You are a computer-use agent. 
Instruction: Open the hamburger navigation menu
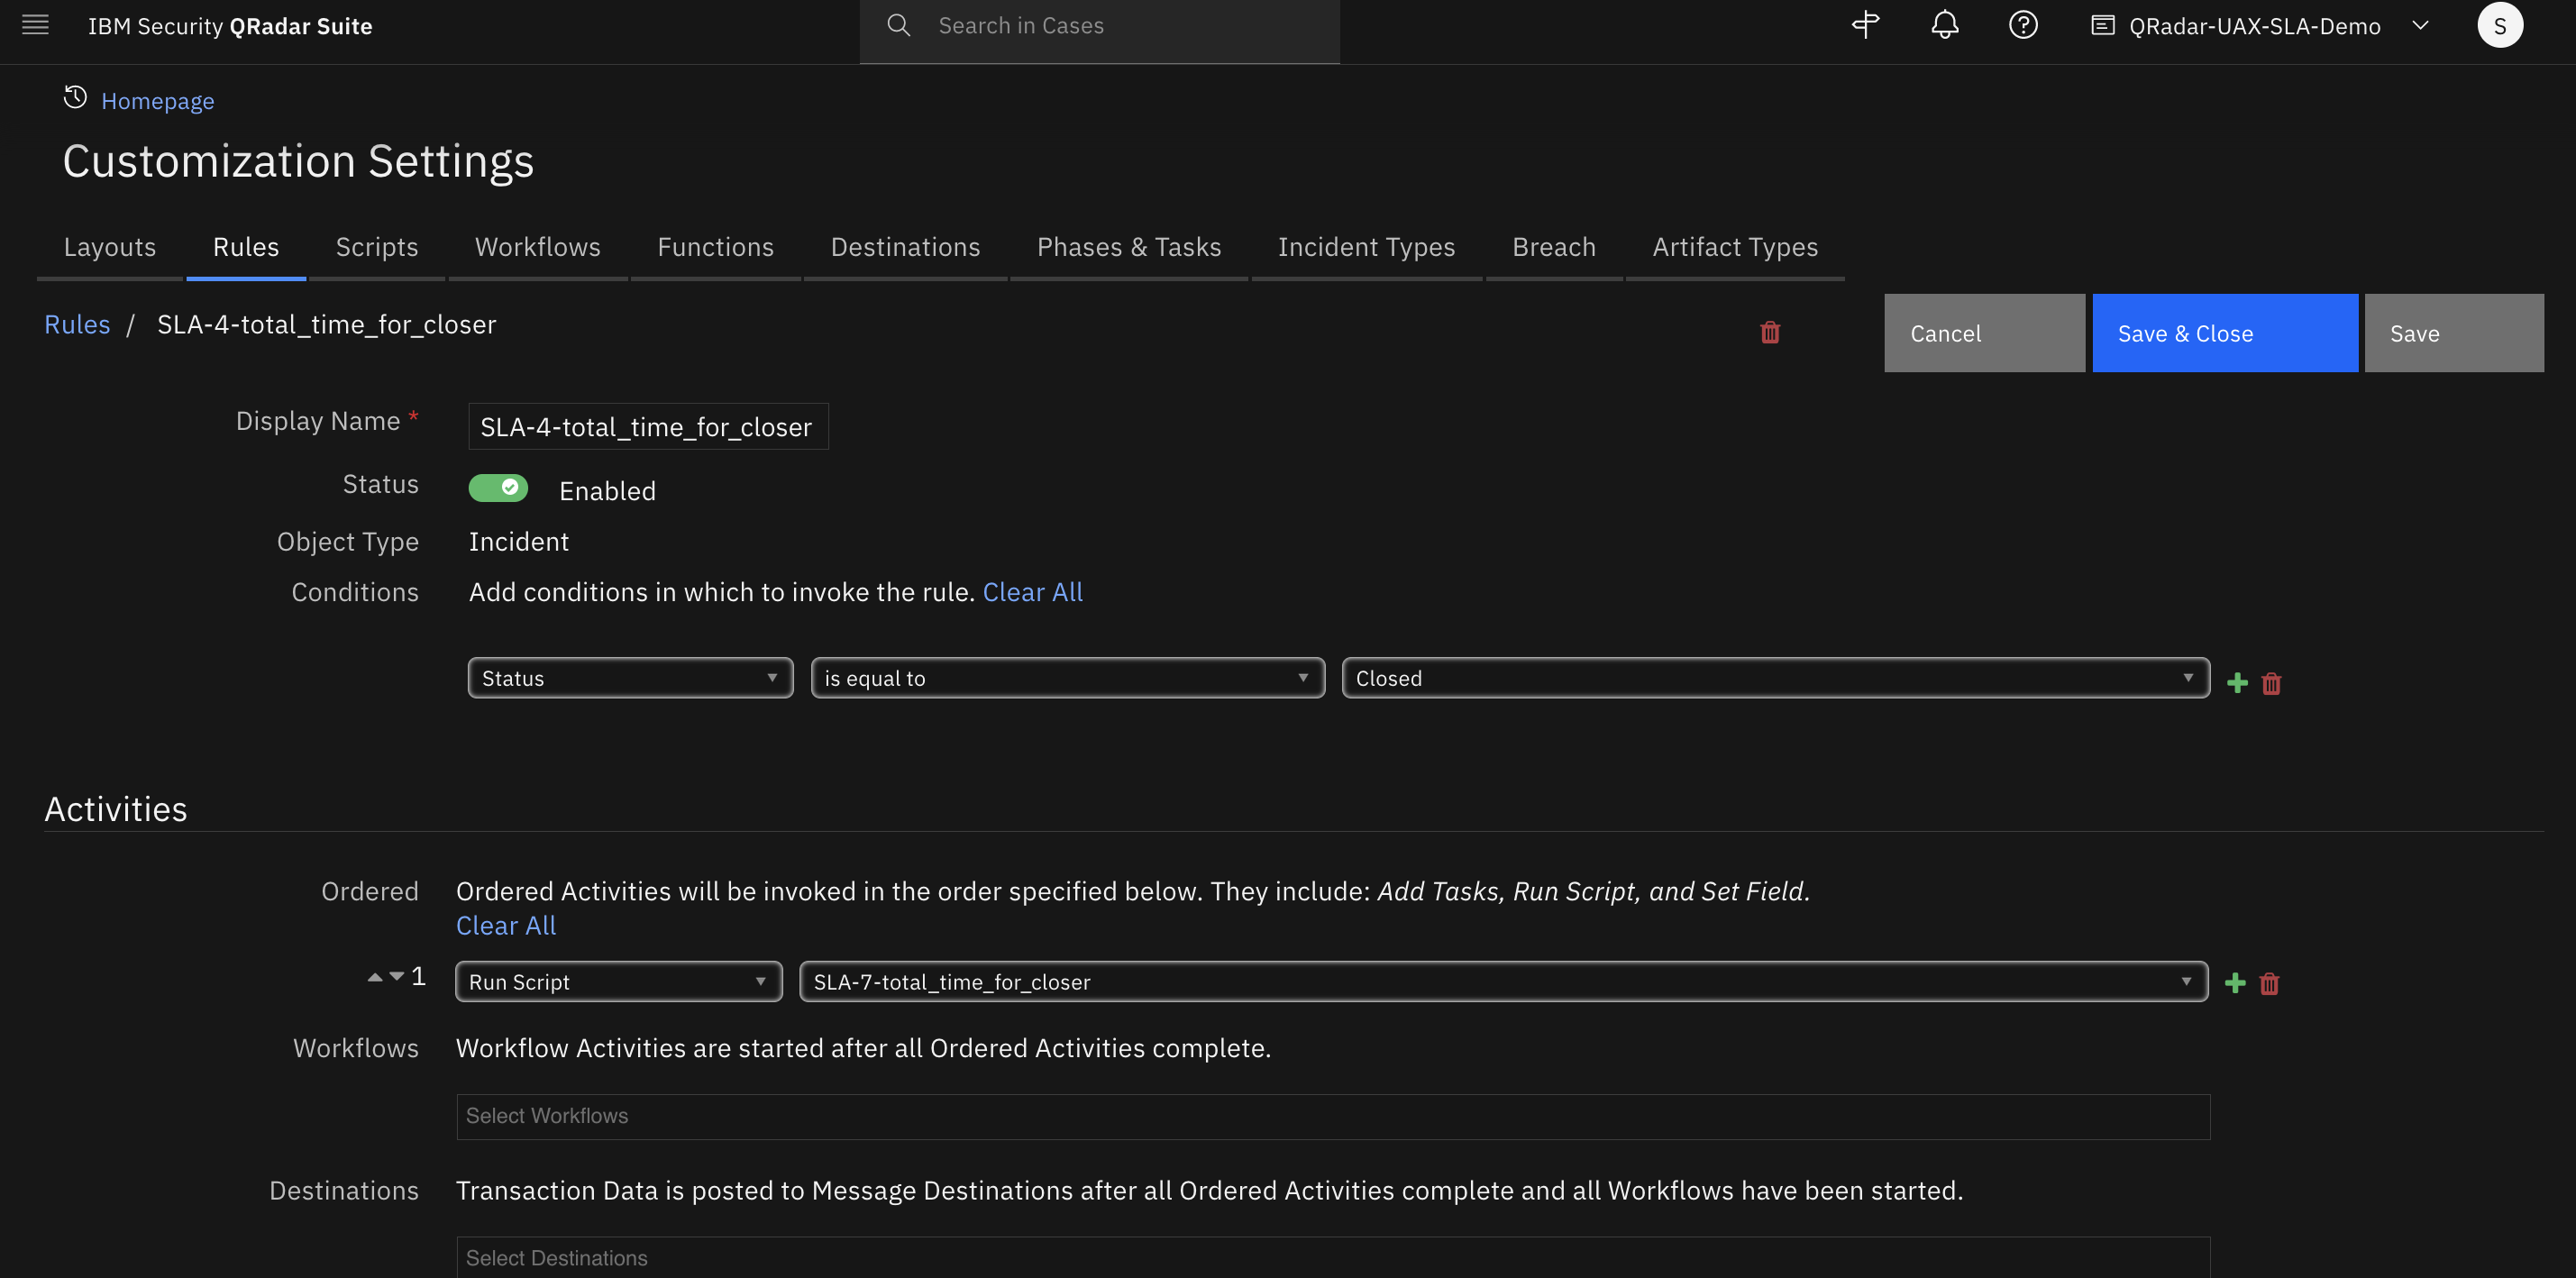34,25
